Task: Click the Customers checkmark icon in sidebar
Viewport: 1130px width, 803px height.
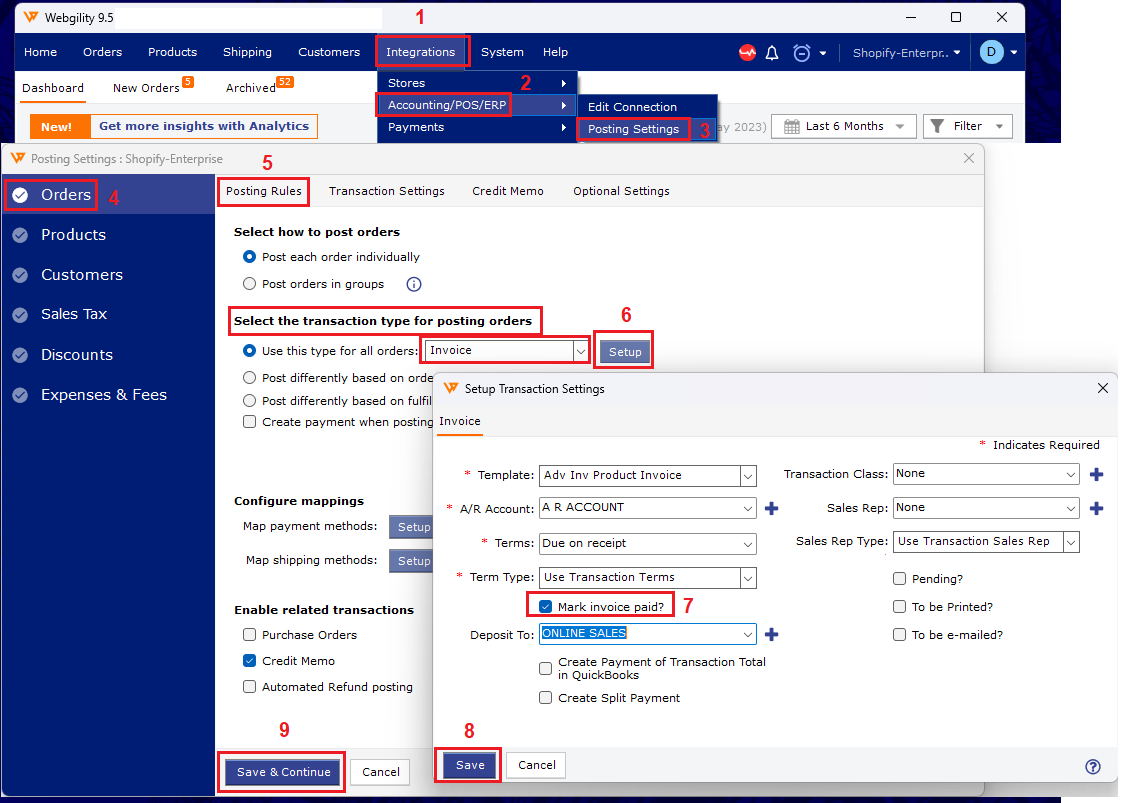Action: tap(20, 275)
